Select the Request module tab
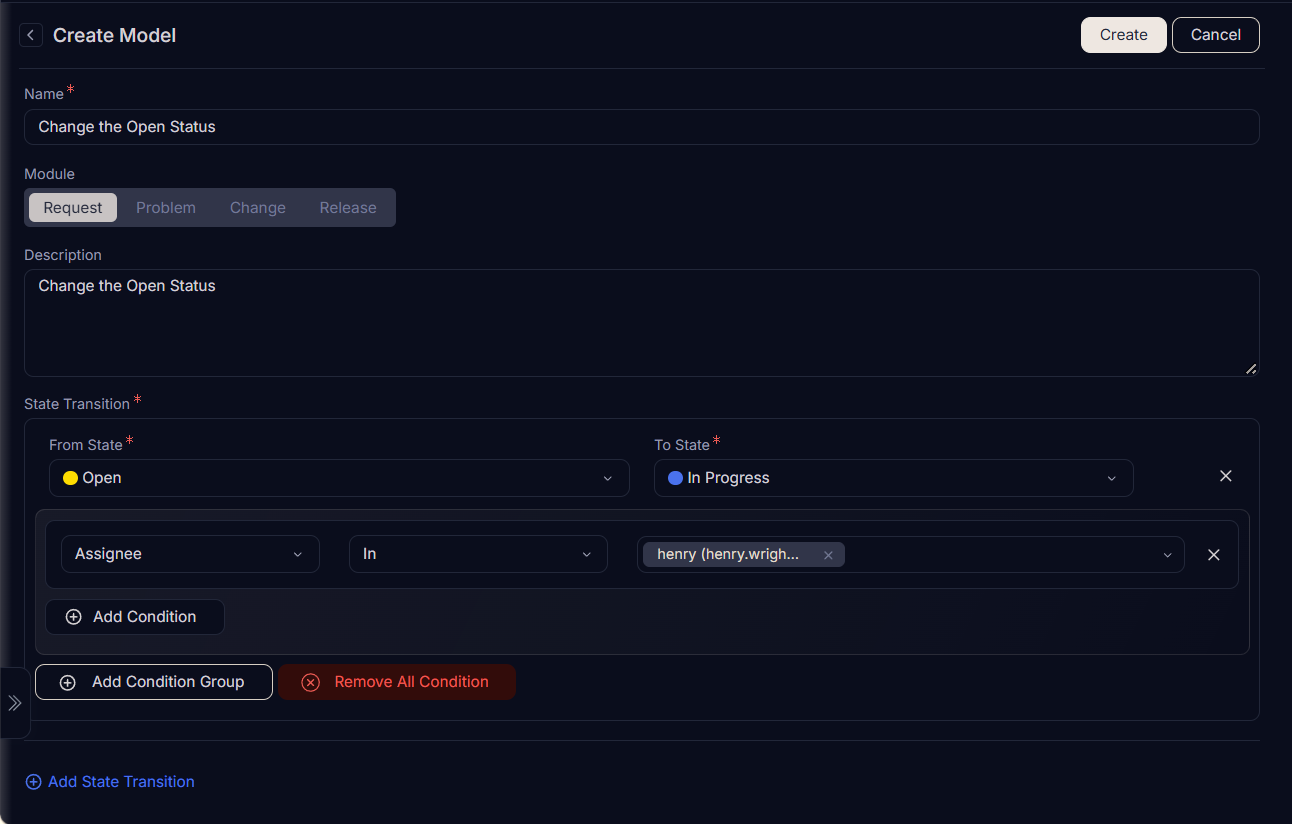Screen dimensions: 1292x824 [x=73, y=208]
